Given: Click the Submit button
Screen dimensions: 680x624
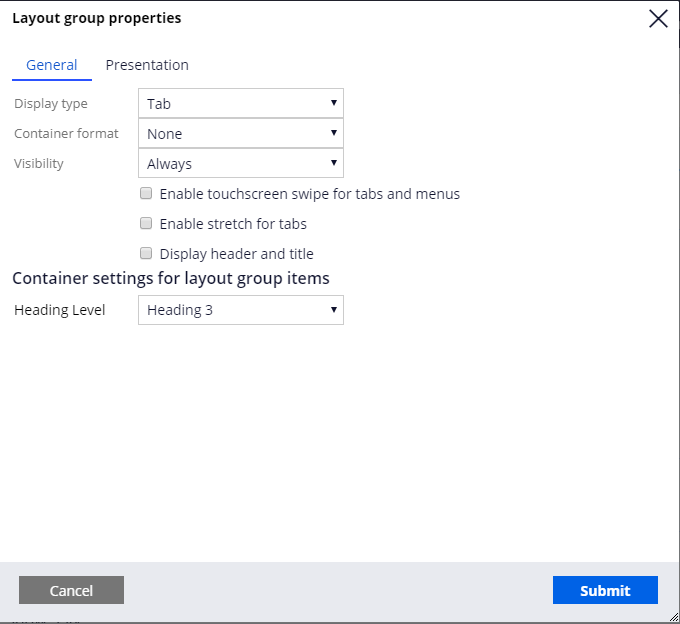Looking at the screenshot, I should [605, 590].
